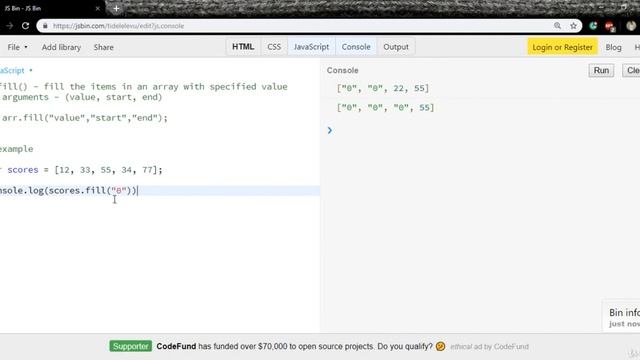Go forward with the browser arrow
Image resolution: width=640 pixels, height=360 pixels.
9,26
